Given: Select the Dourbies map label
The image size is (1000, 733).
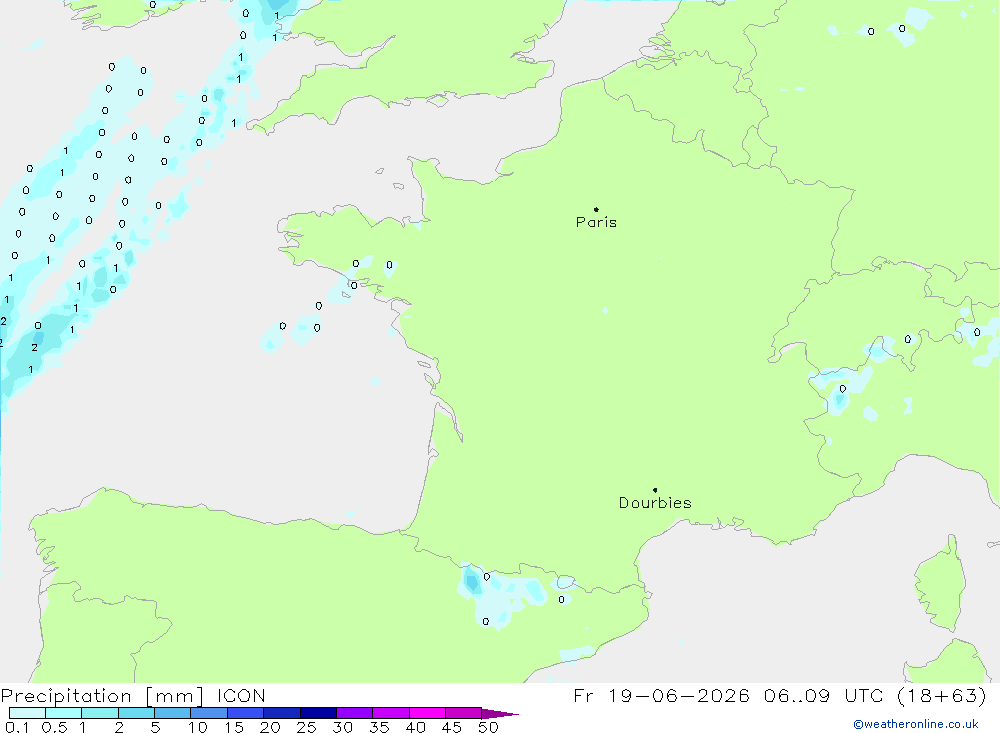Looking at the screenshot, I should (x=655, y=503).
